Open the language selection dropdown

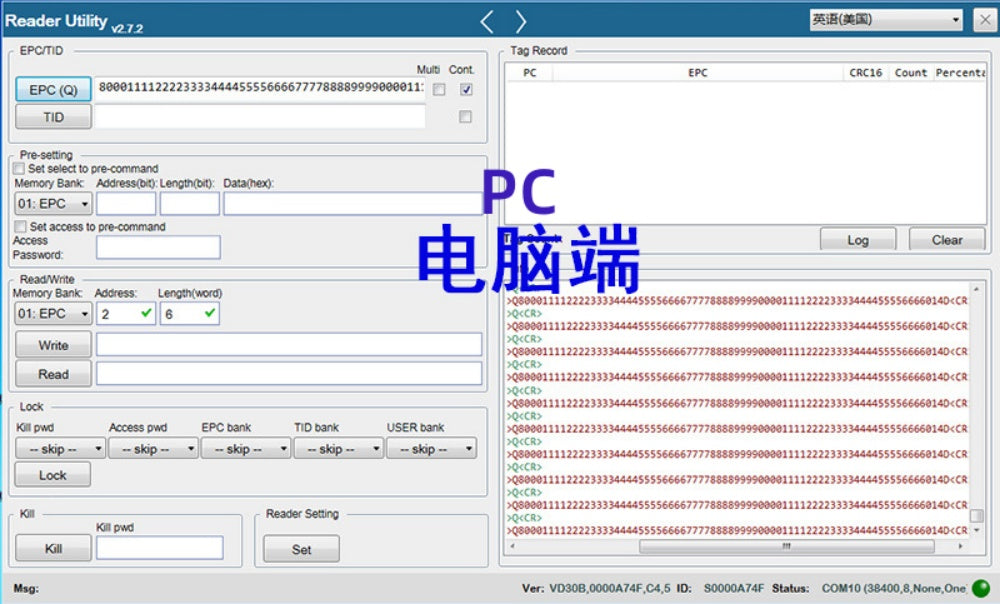click(x=886, y=20)
